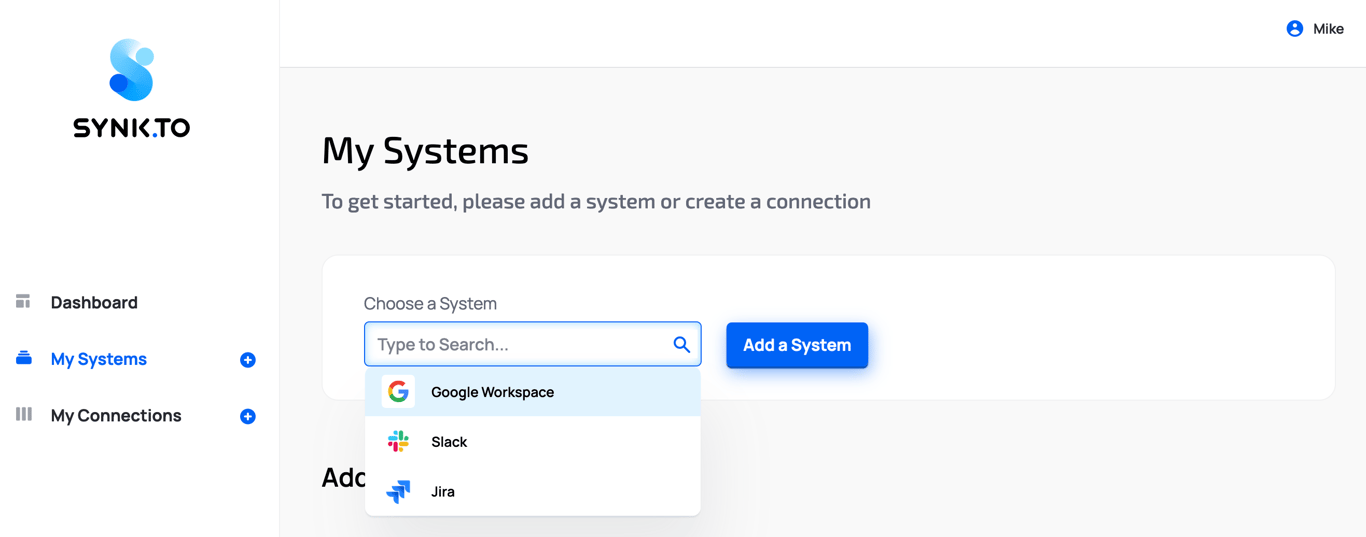Image resolution: width=1366 pixels, height=537 pixels.
Task: Click the SYNK.TO logo
Action: coord(132,88)
